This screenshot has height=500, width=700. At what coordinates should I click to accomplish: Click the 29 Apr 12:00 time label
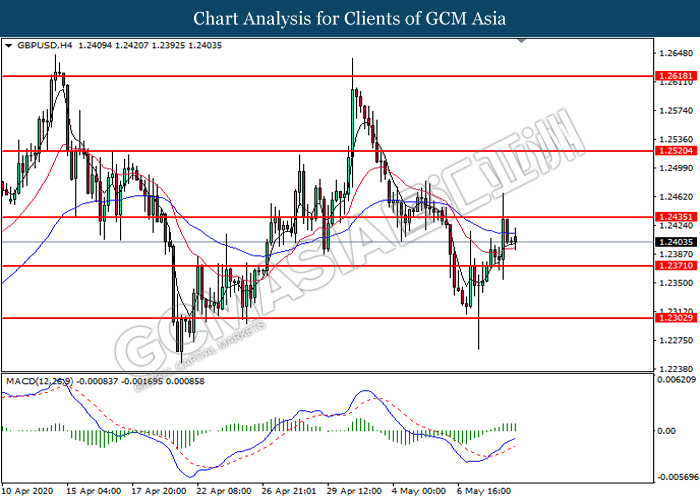(354, 491)
